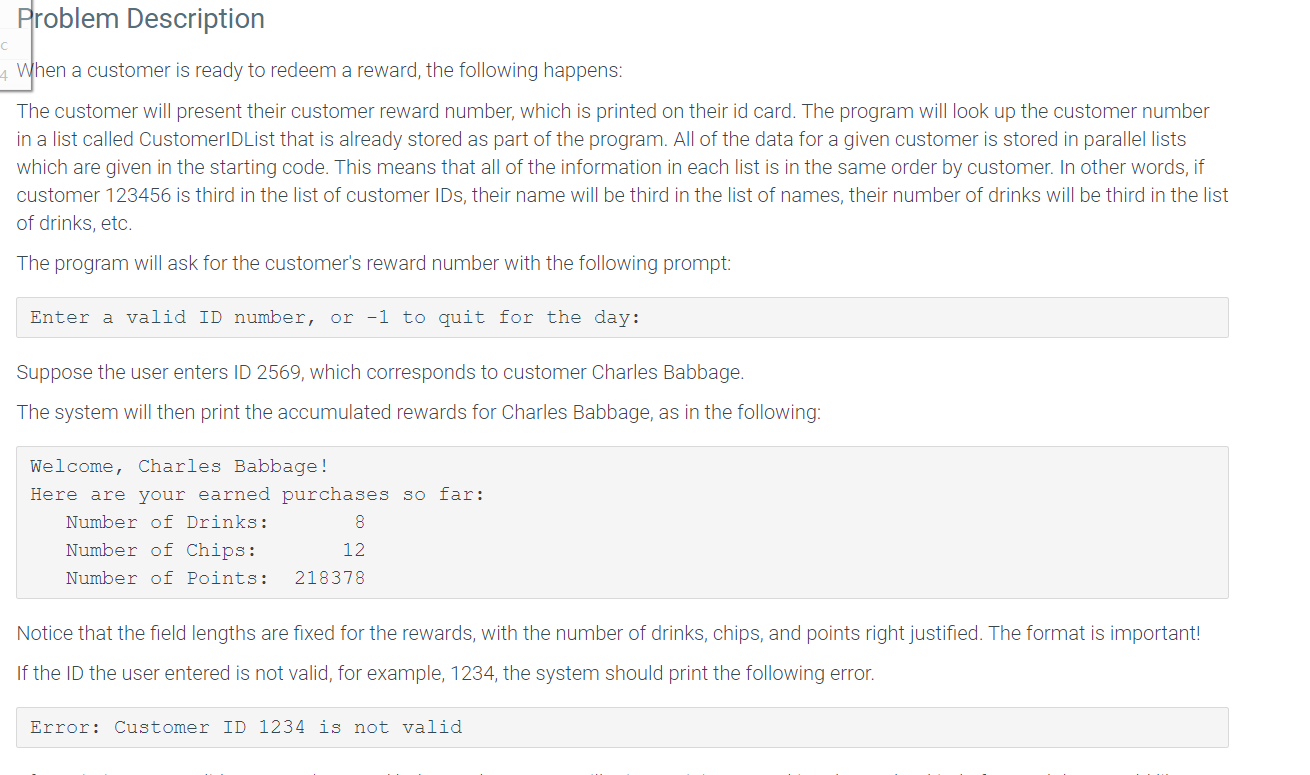Click the Chips value 12
This screenshot has height=775, width=1310.
point(353,550)
